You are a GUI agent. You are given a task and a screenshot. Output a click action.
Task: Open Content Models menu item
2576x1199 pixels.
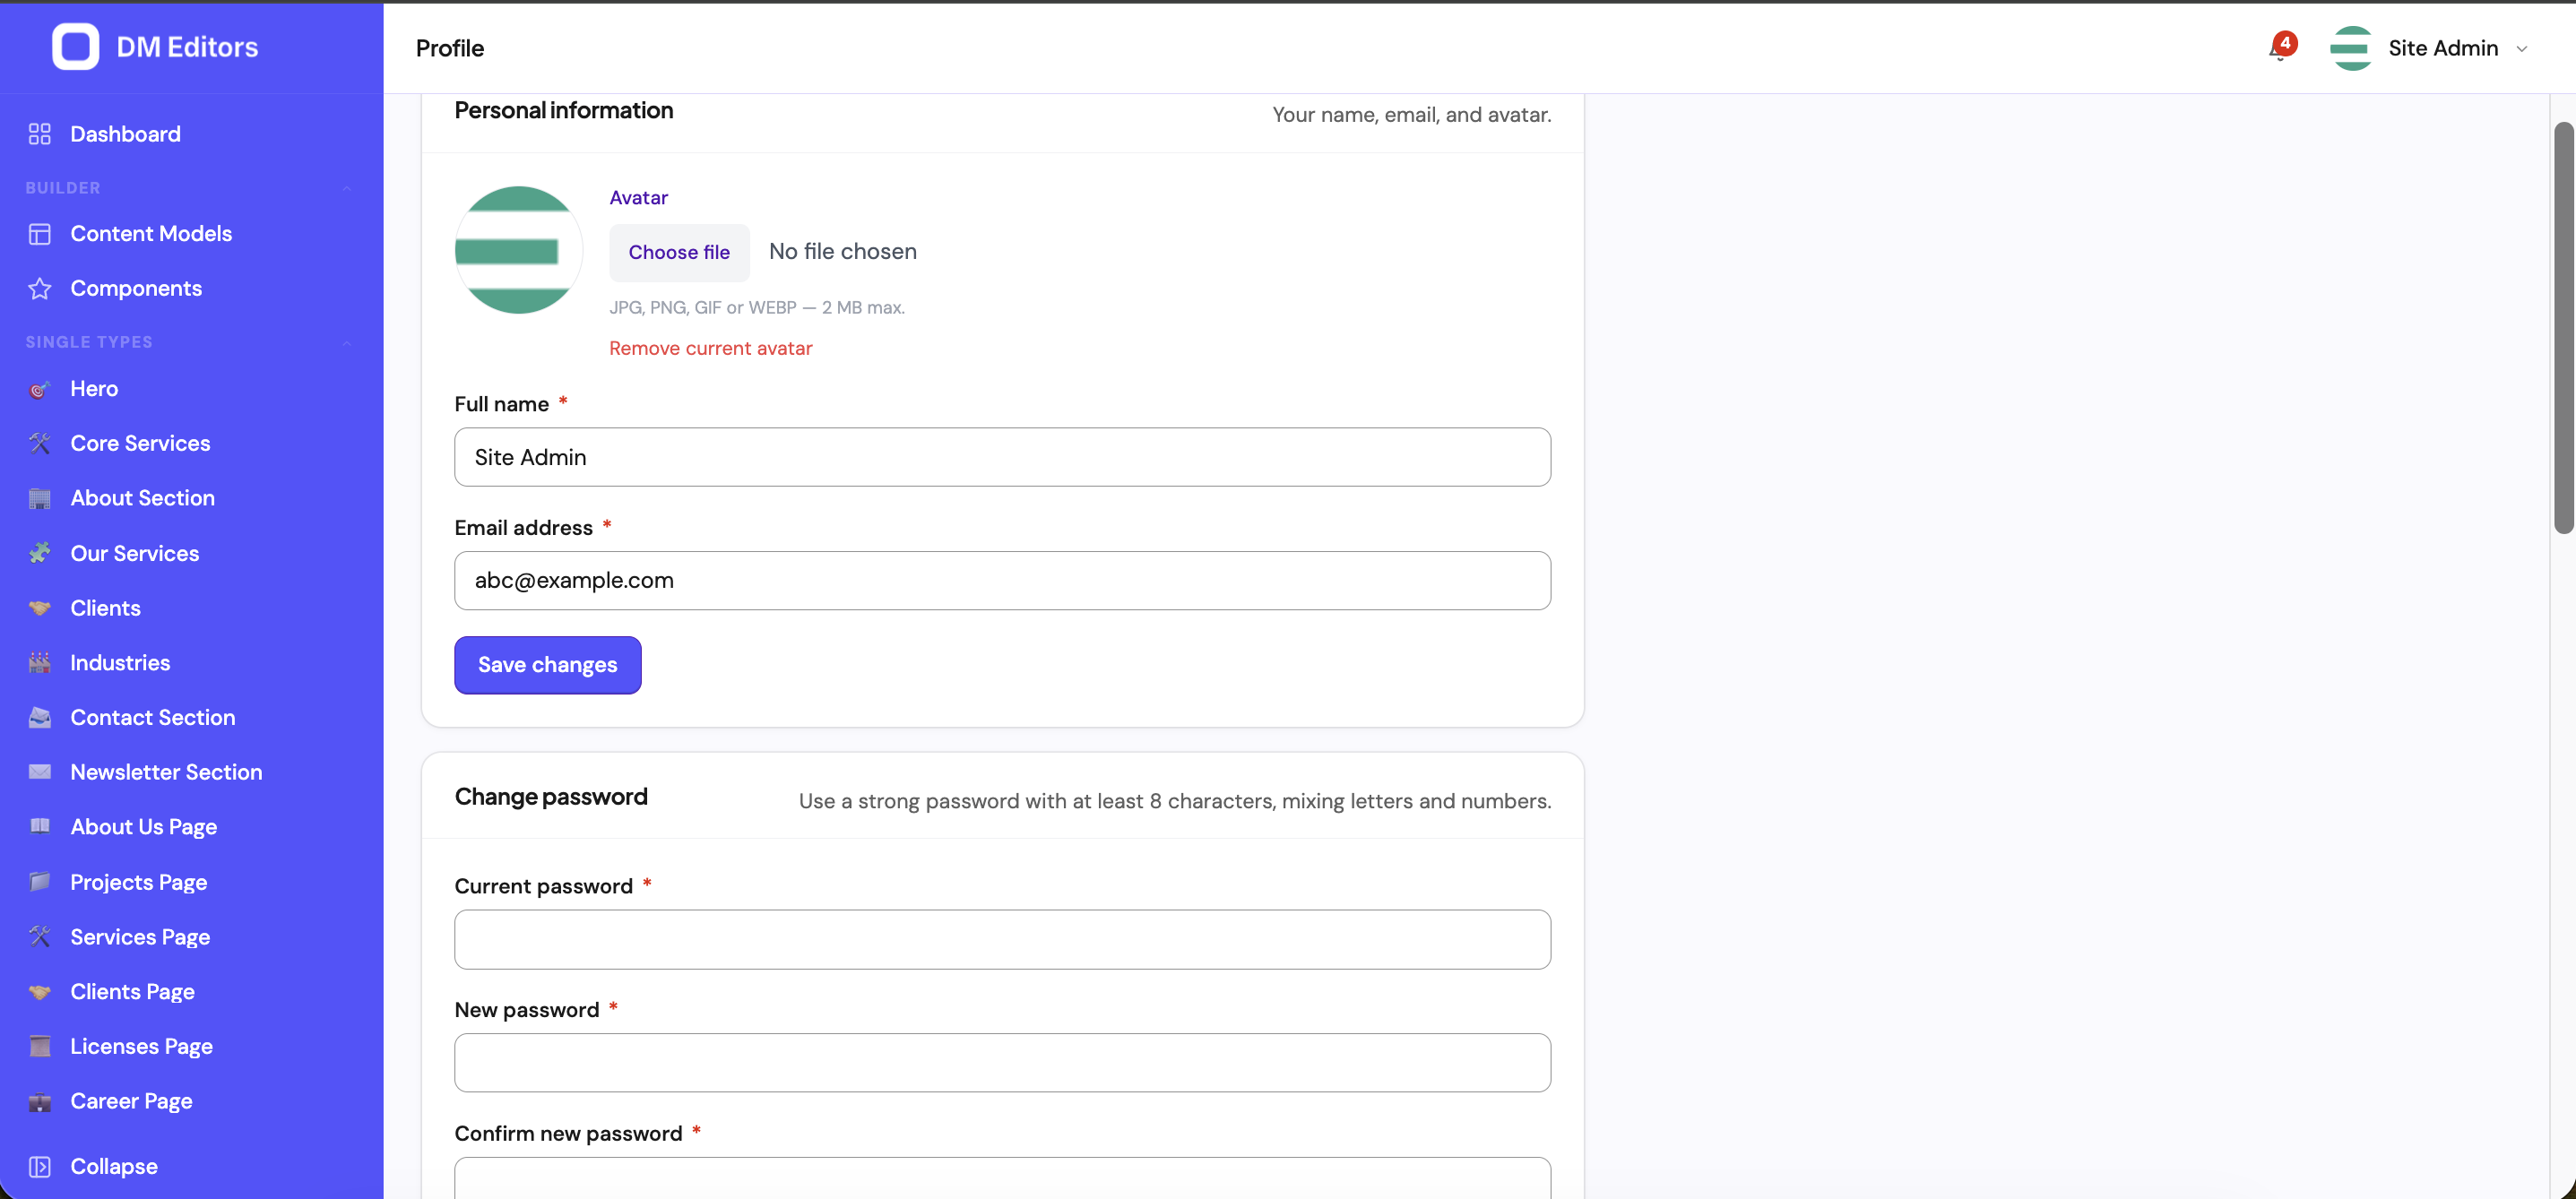click(192, 234)
